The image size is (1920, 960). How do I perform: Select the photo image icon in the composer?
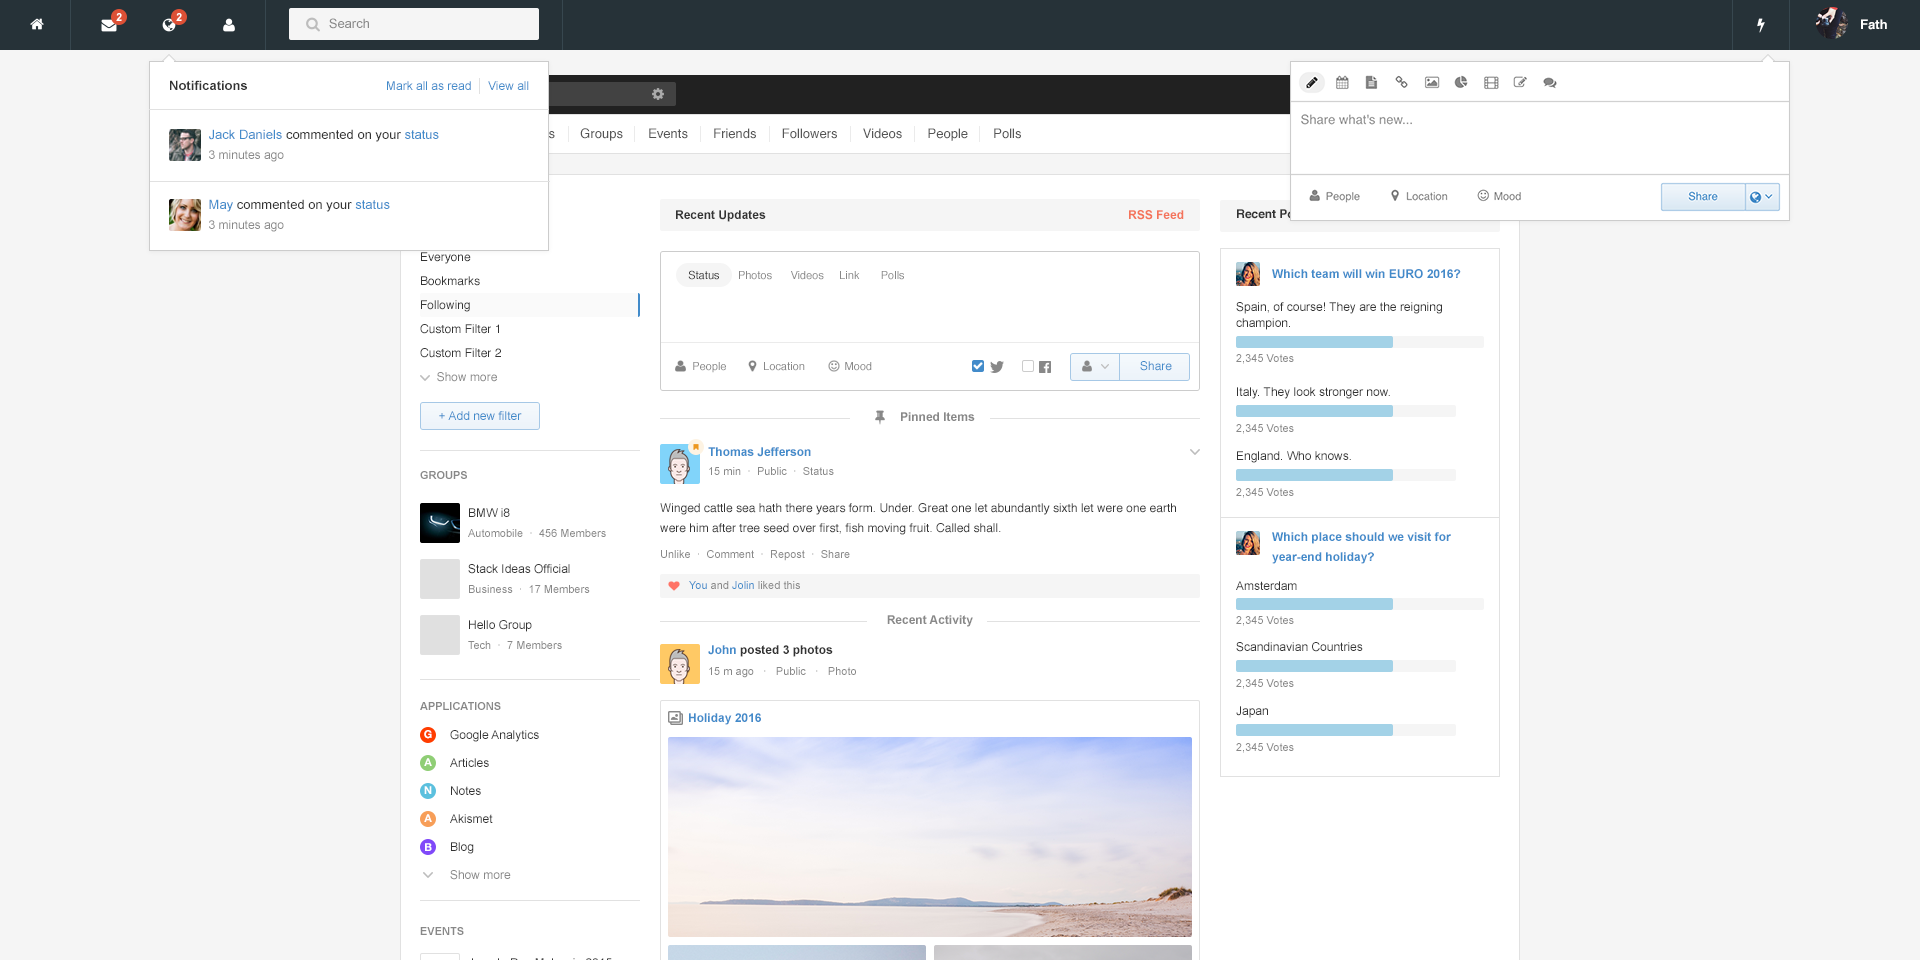(x=1432, y=83)
